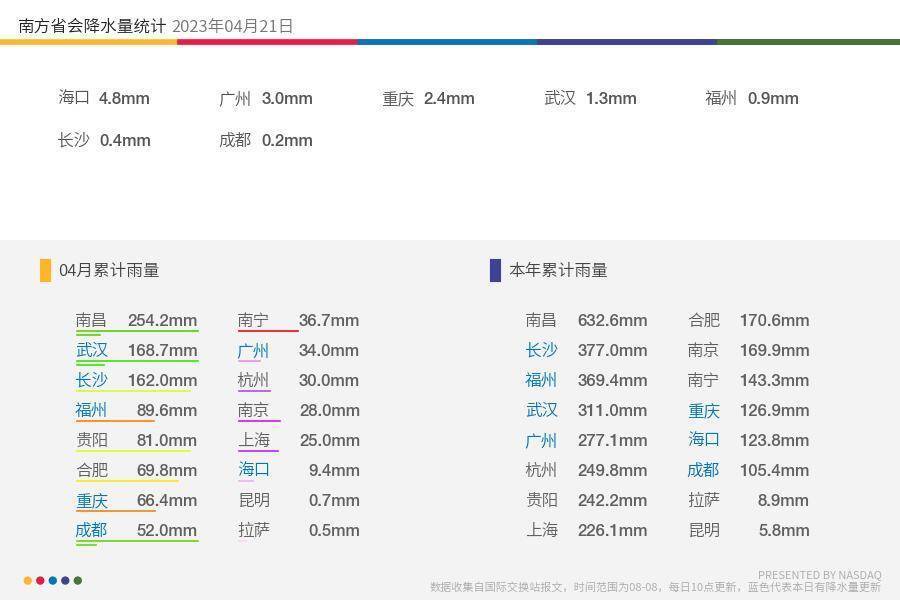This screenshot has height=600, width=900.
Task: Click the 1.3mm daily value for 武汉
Action: 611,98
